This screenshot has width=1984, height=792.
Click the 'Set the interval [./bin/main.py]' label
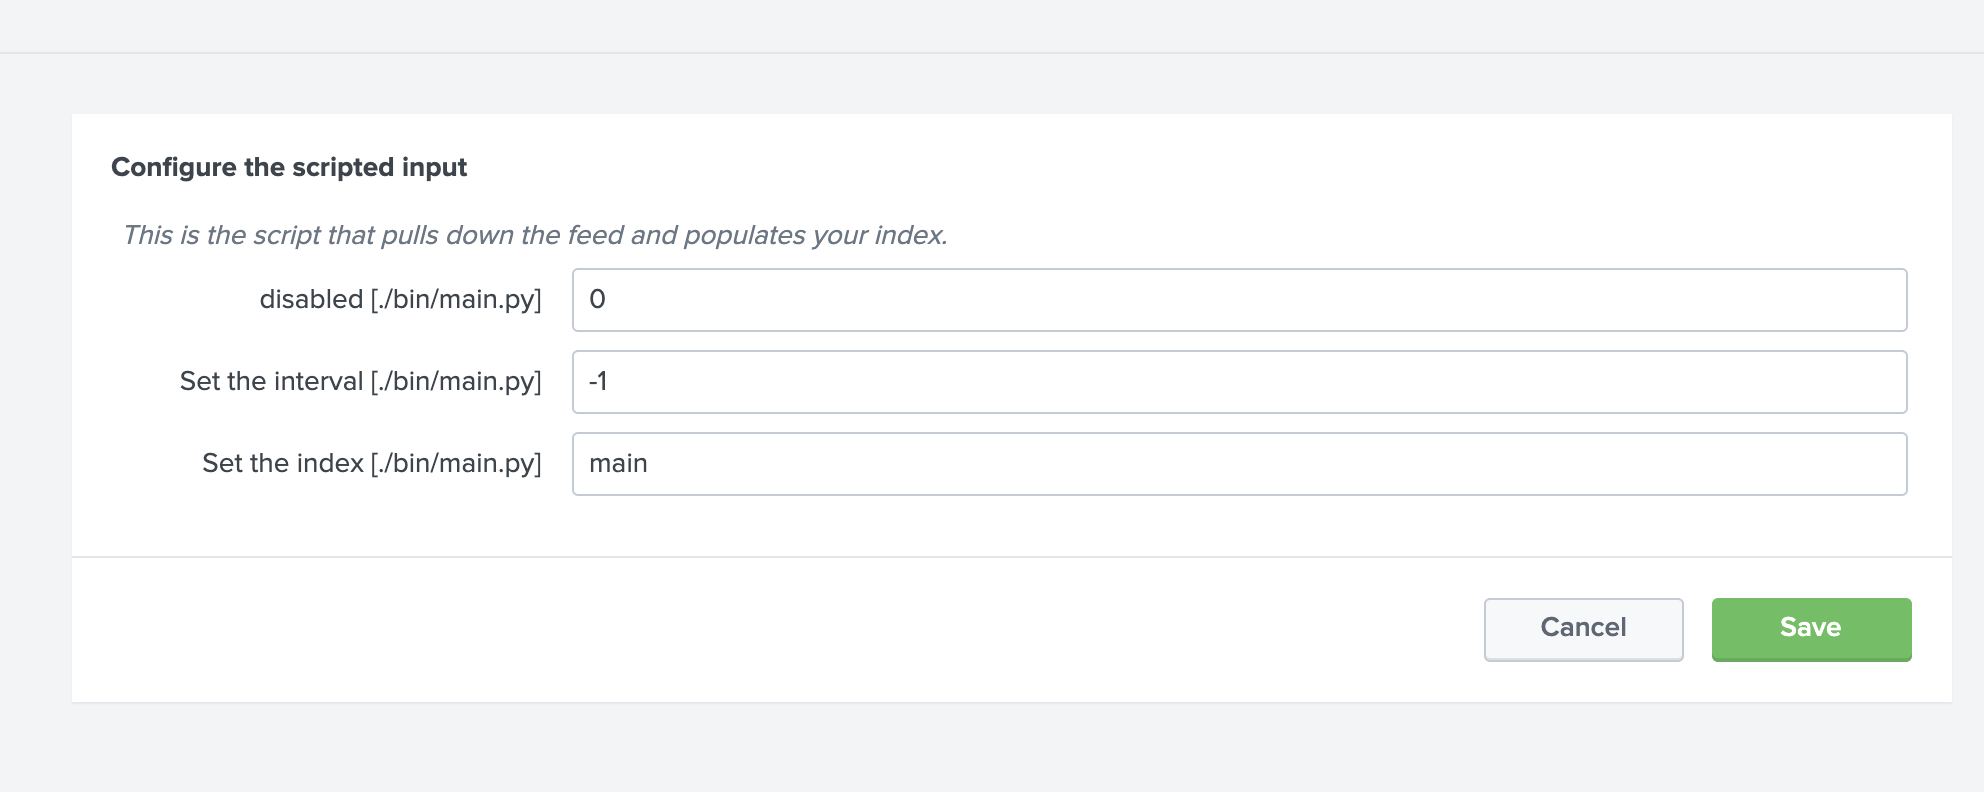360,381
